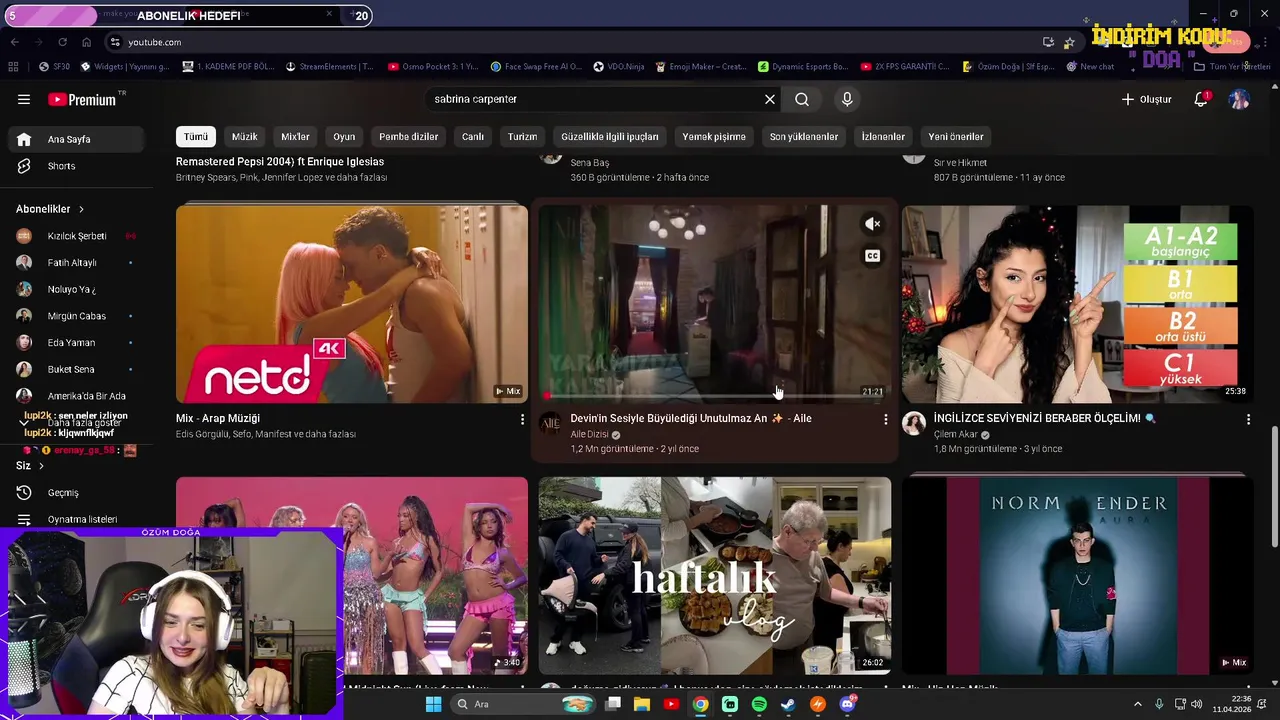Image resolution: width=1280 pixels, height=720 pixels.
Task: Open the volume control in system tray
Action: pos(1197,704)
